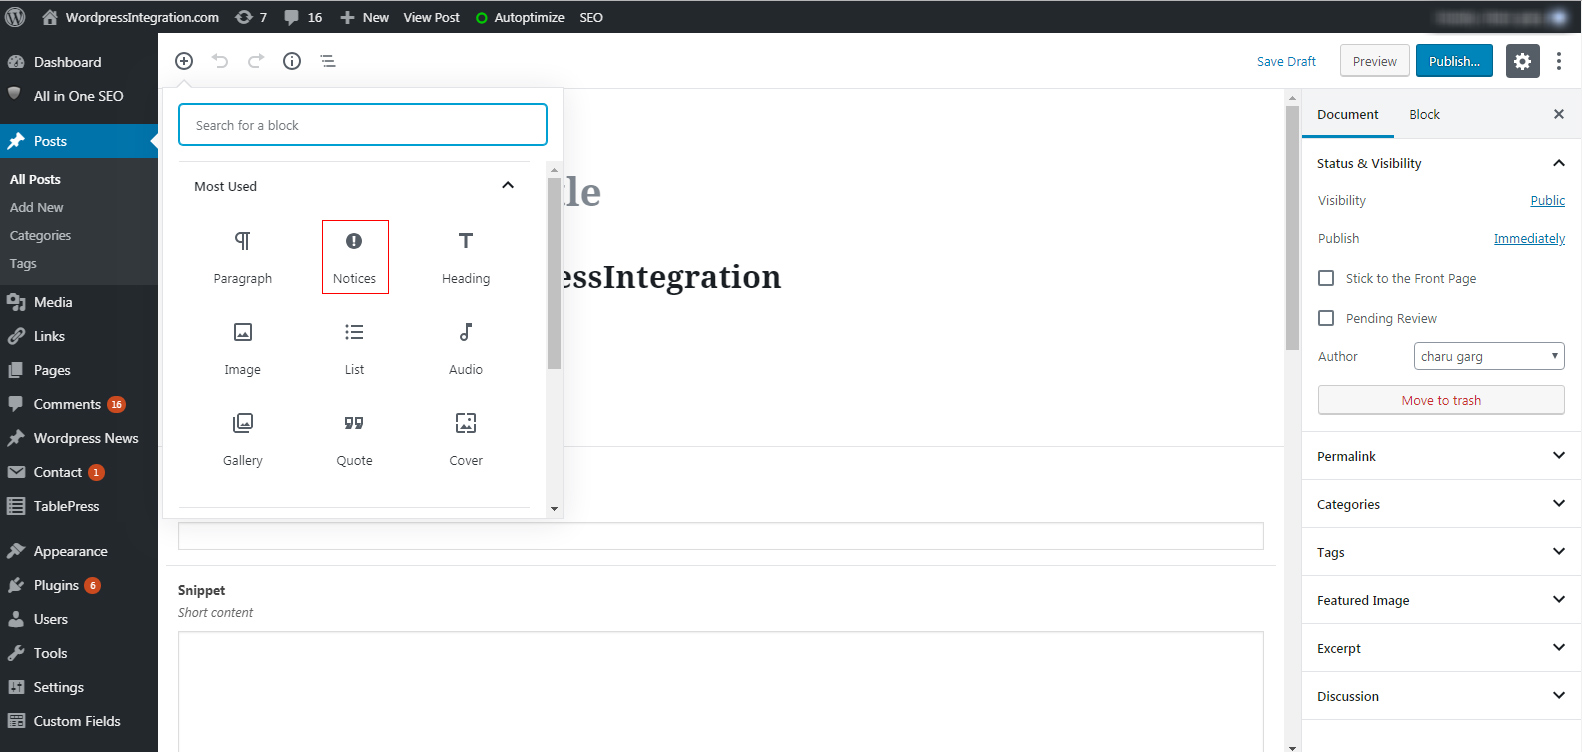Viewport: 1582px width, 752px height.
Task: Open the Content structure info icon
Action: coord(292,61)
